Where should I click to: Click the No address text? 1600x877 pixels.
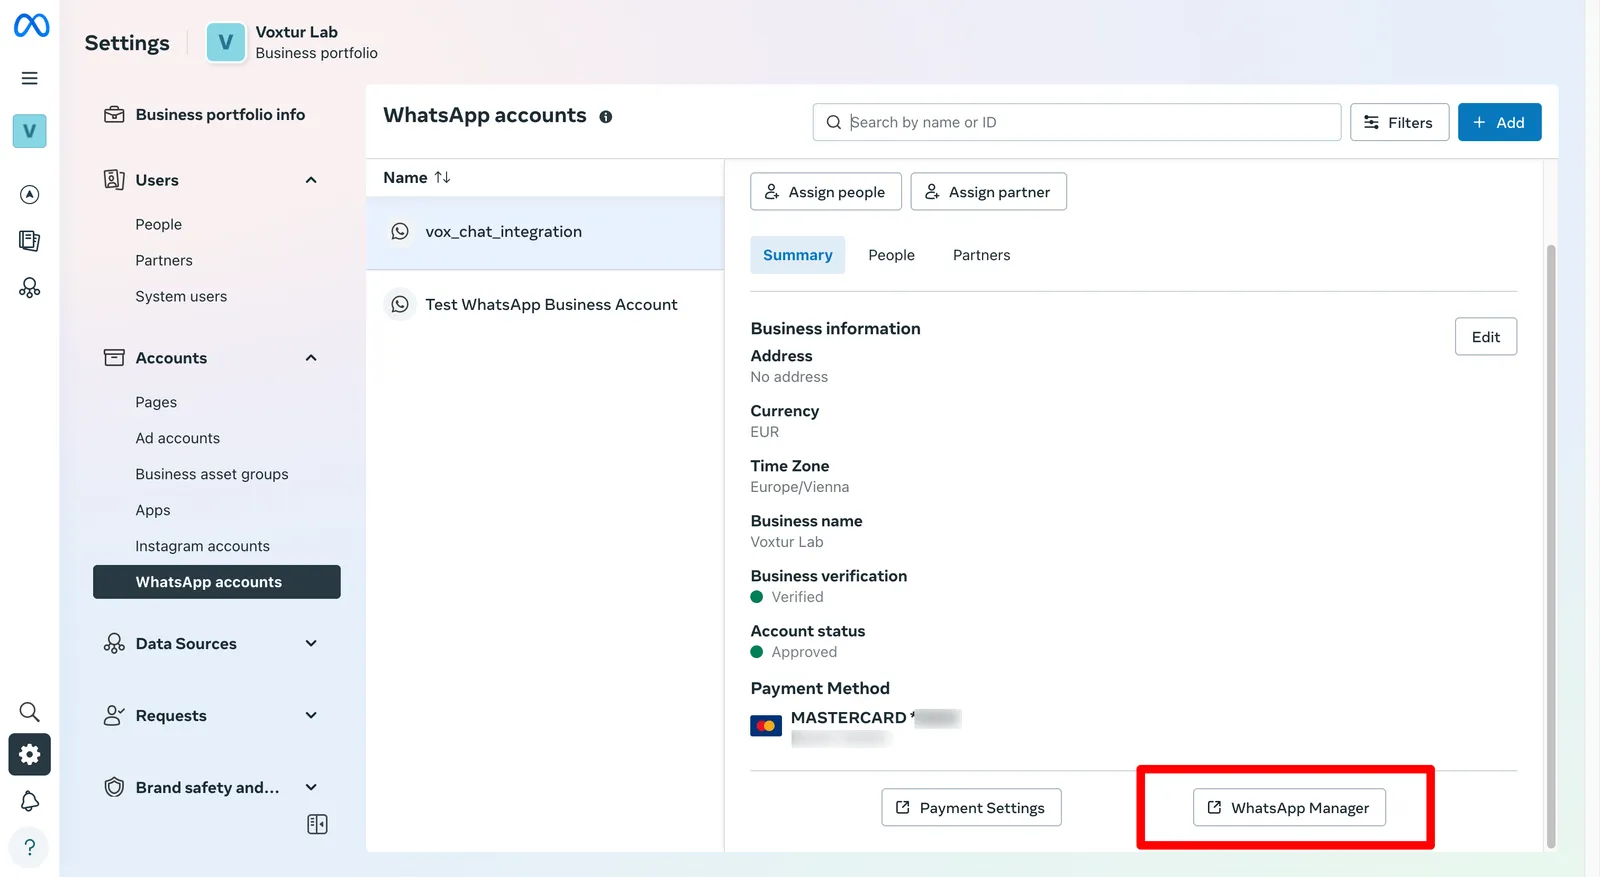click(790, 377)
